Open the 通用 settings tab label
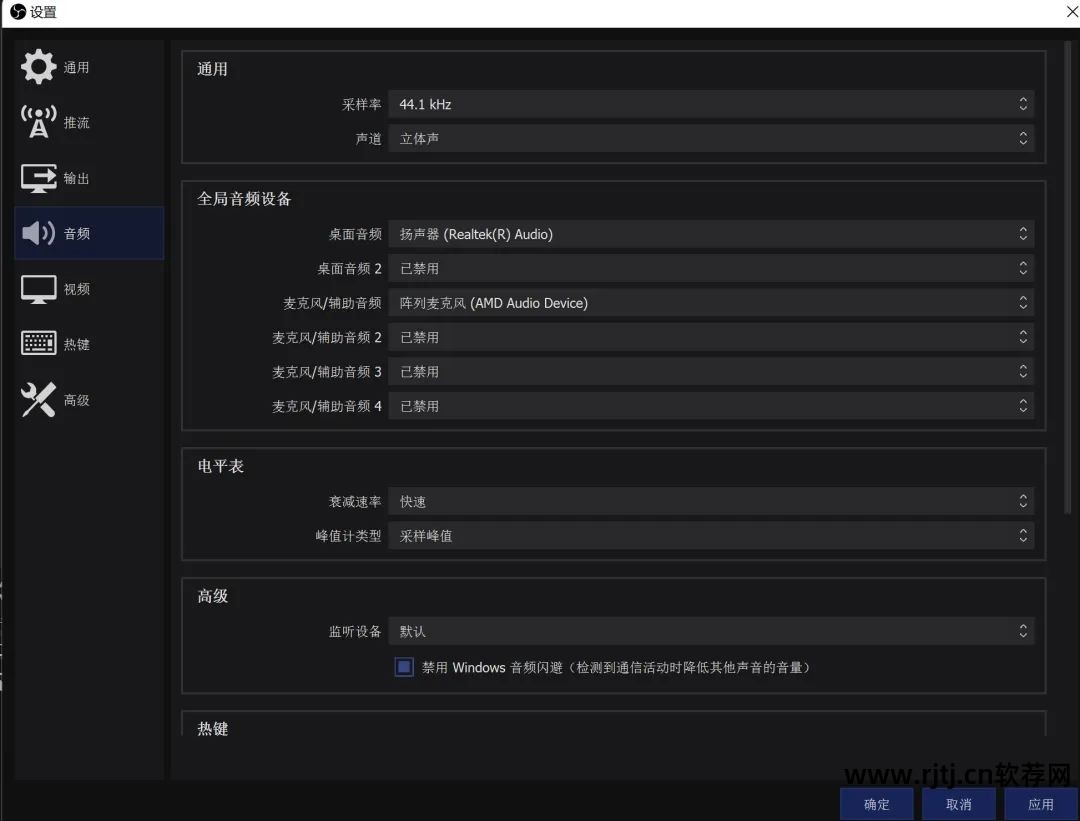 point(76,67)
